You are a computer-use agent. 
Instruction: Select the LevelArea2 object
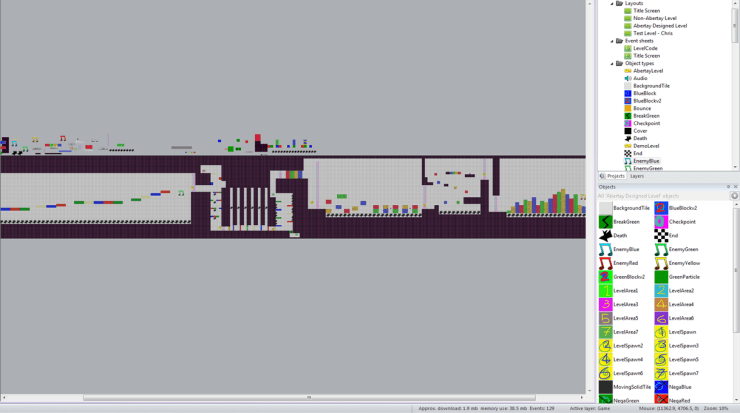click(674, 290)
